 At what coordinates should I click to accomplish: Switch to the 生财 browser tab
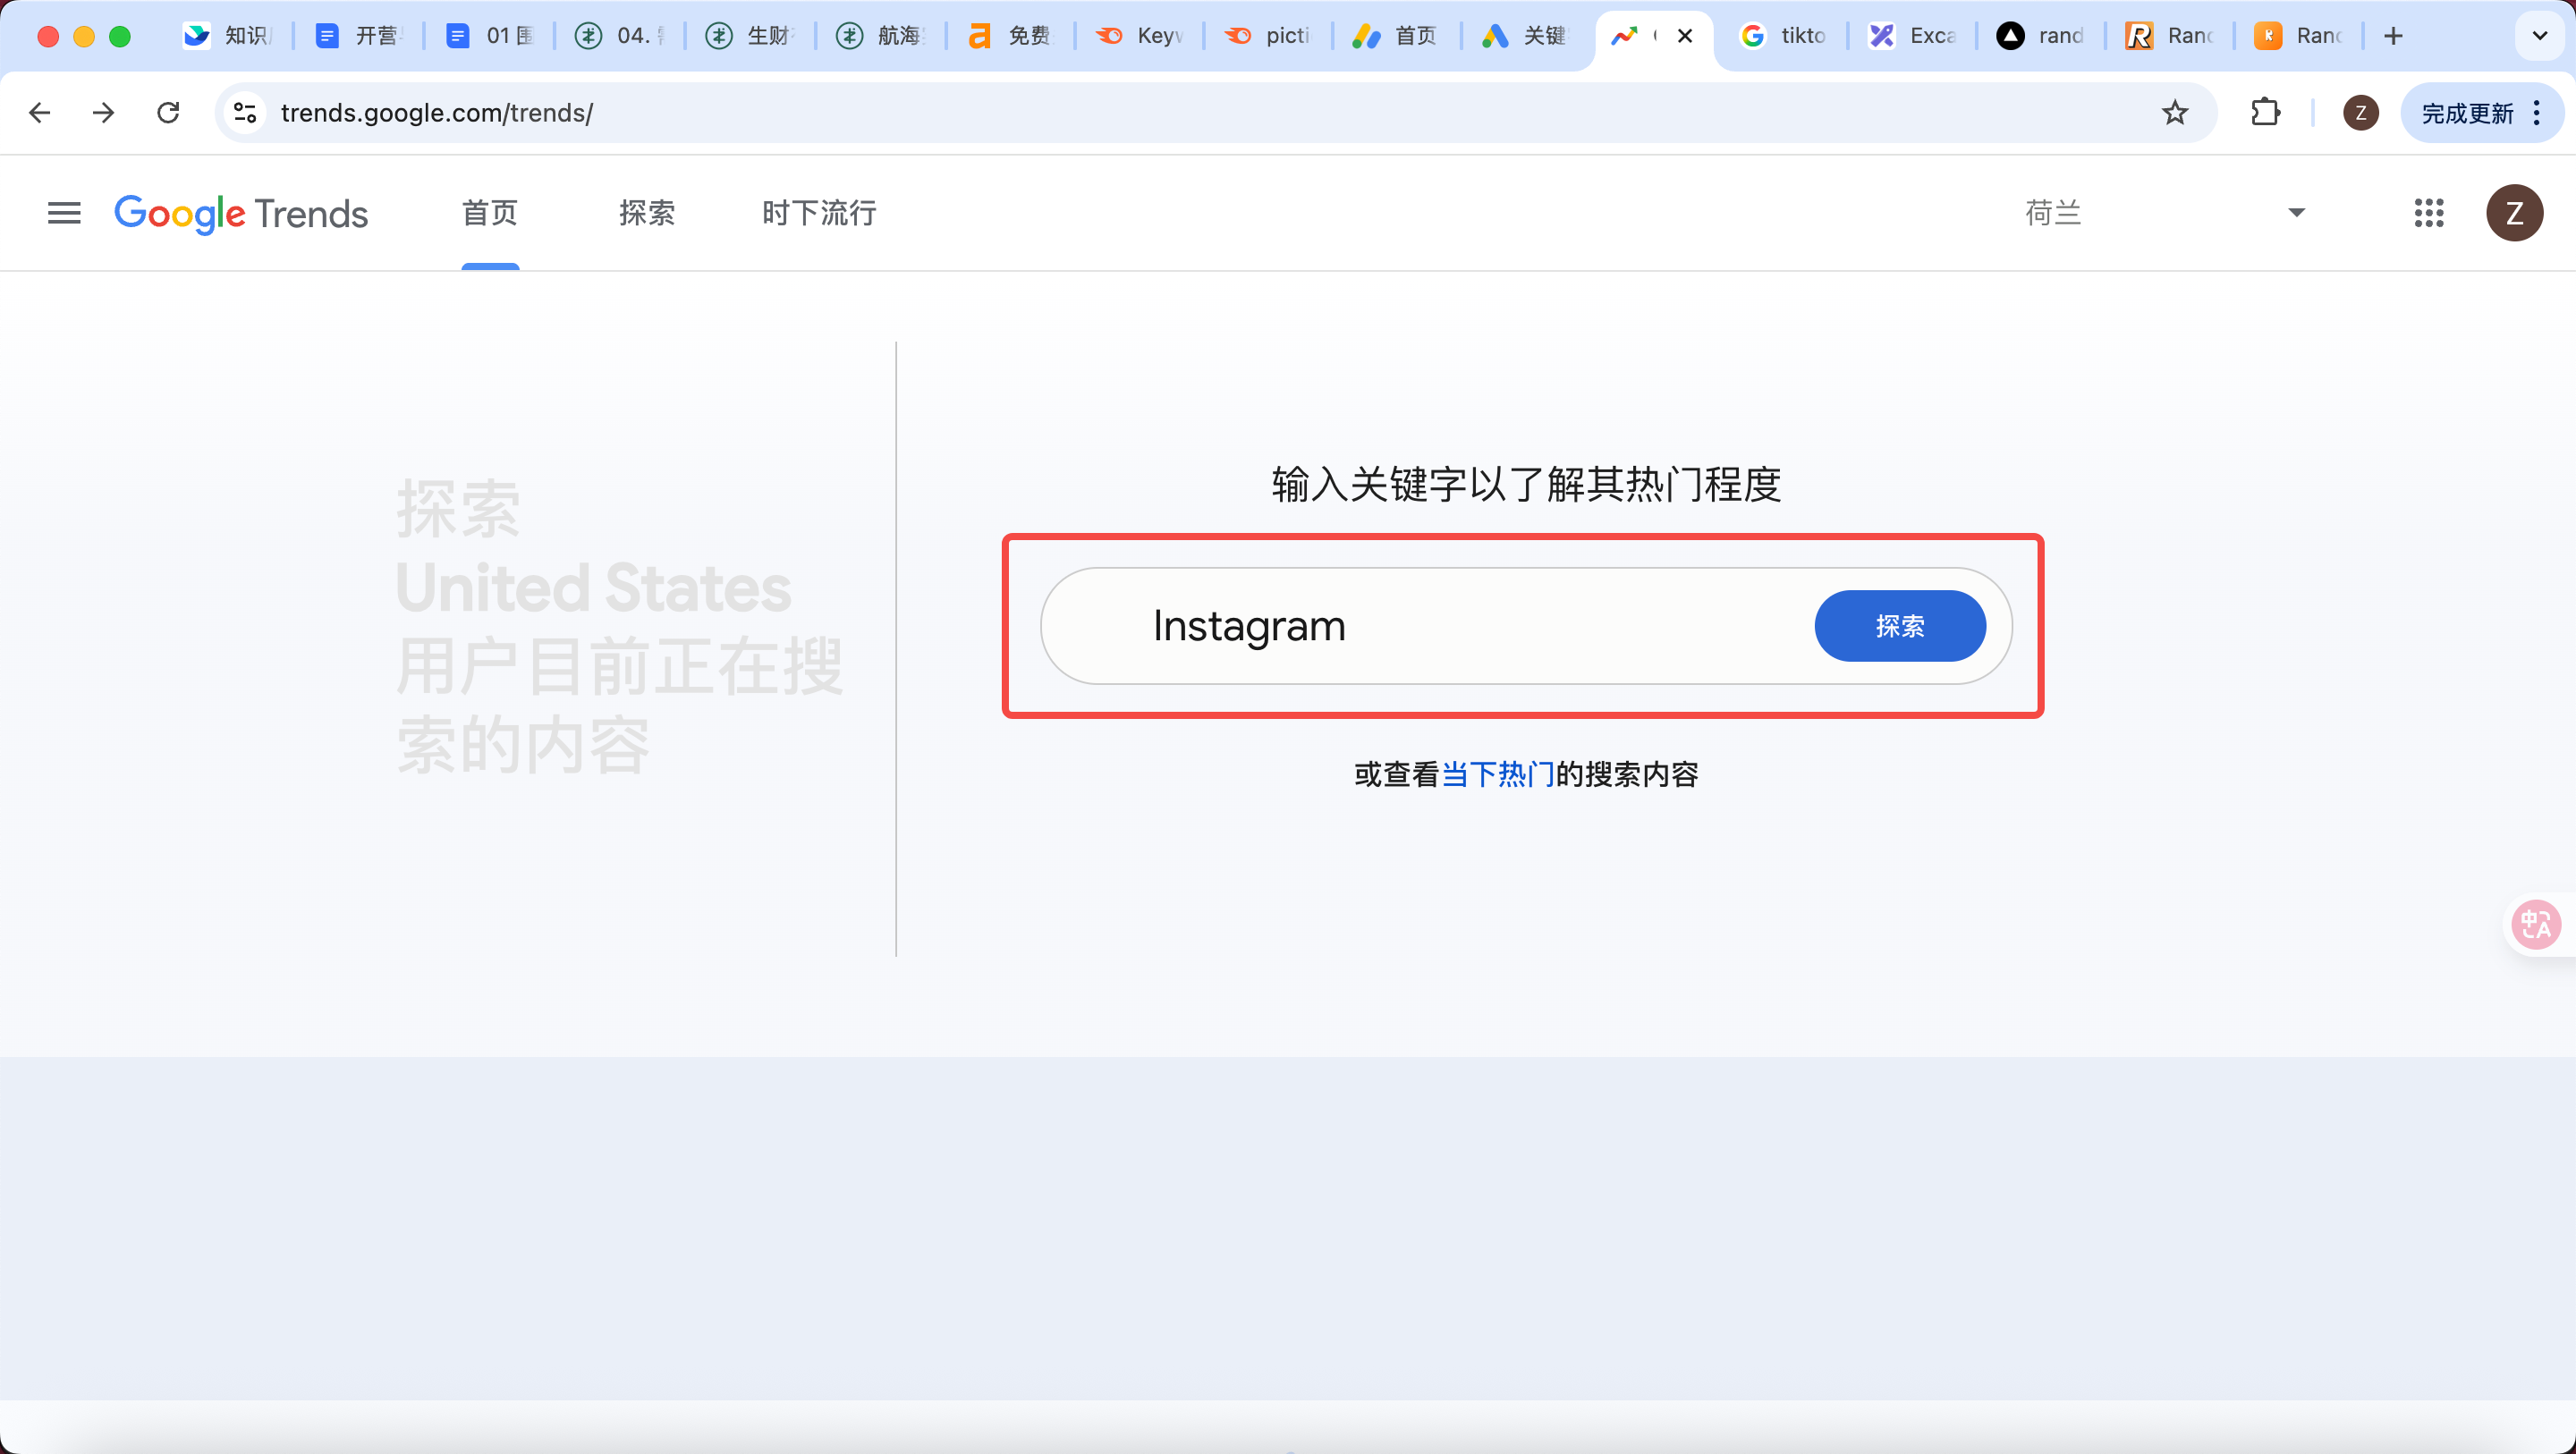pos(750,36)
